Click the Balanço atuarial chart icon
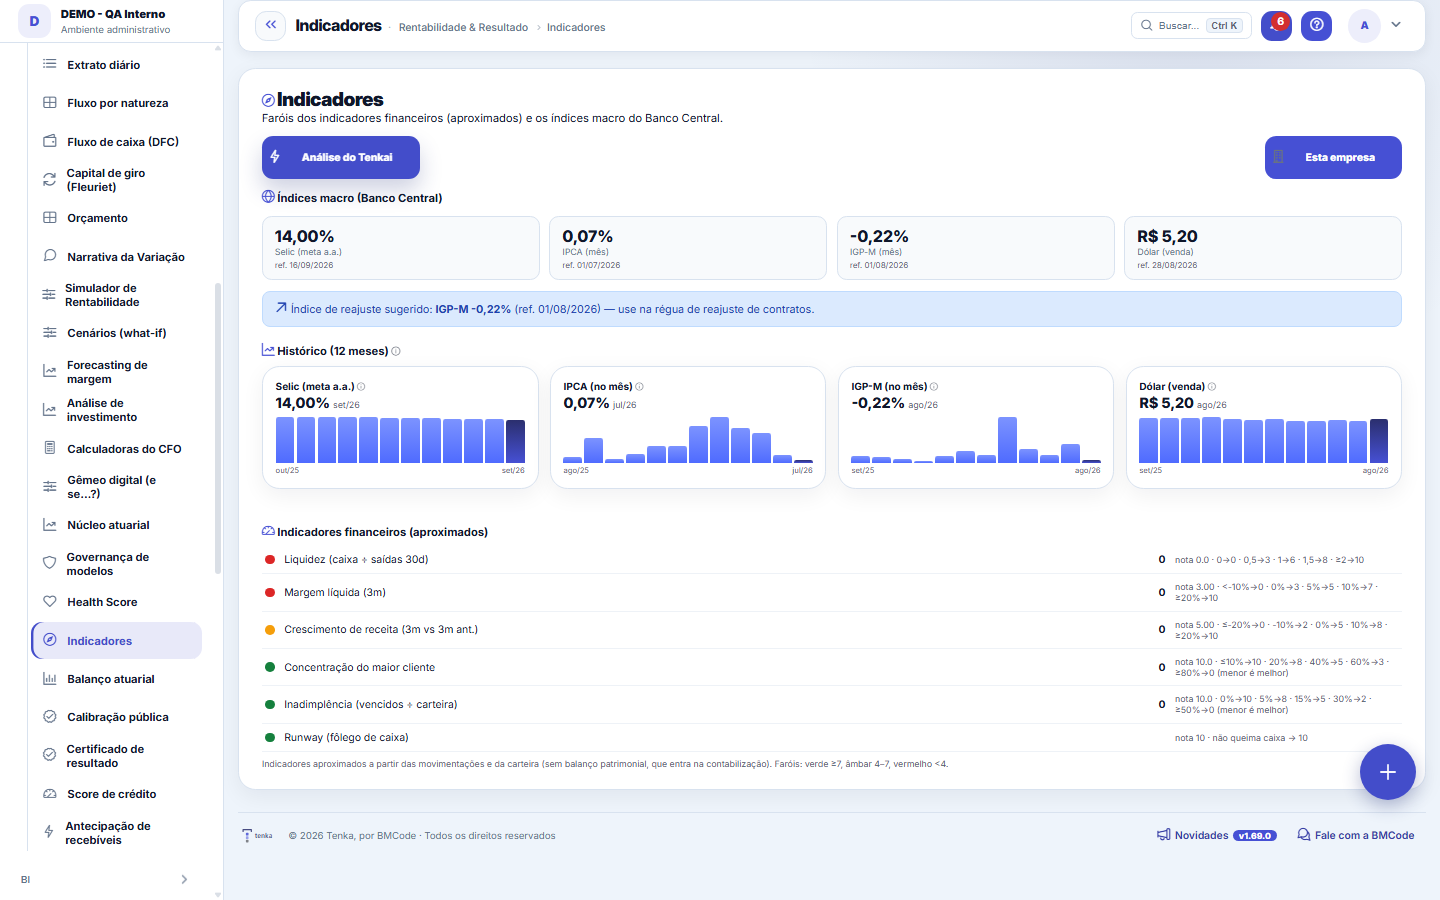1440x900 pixels. [x=49, y=679]
